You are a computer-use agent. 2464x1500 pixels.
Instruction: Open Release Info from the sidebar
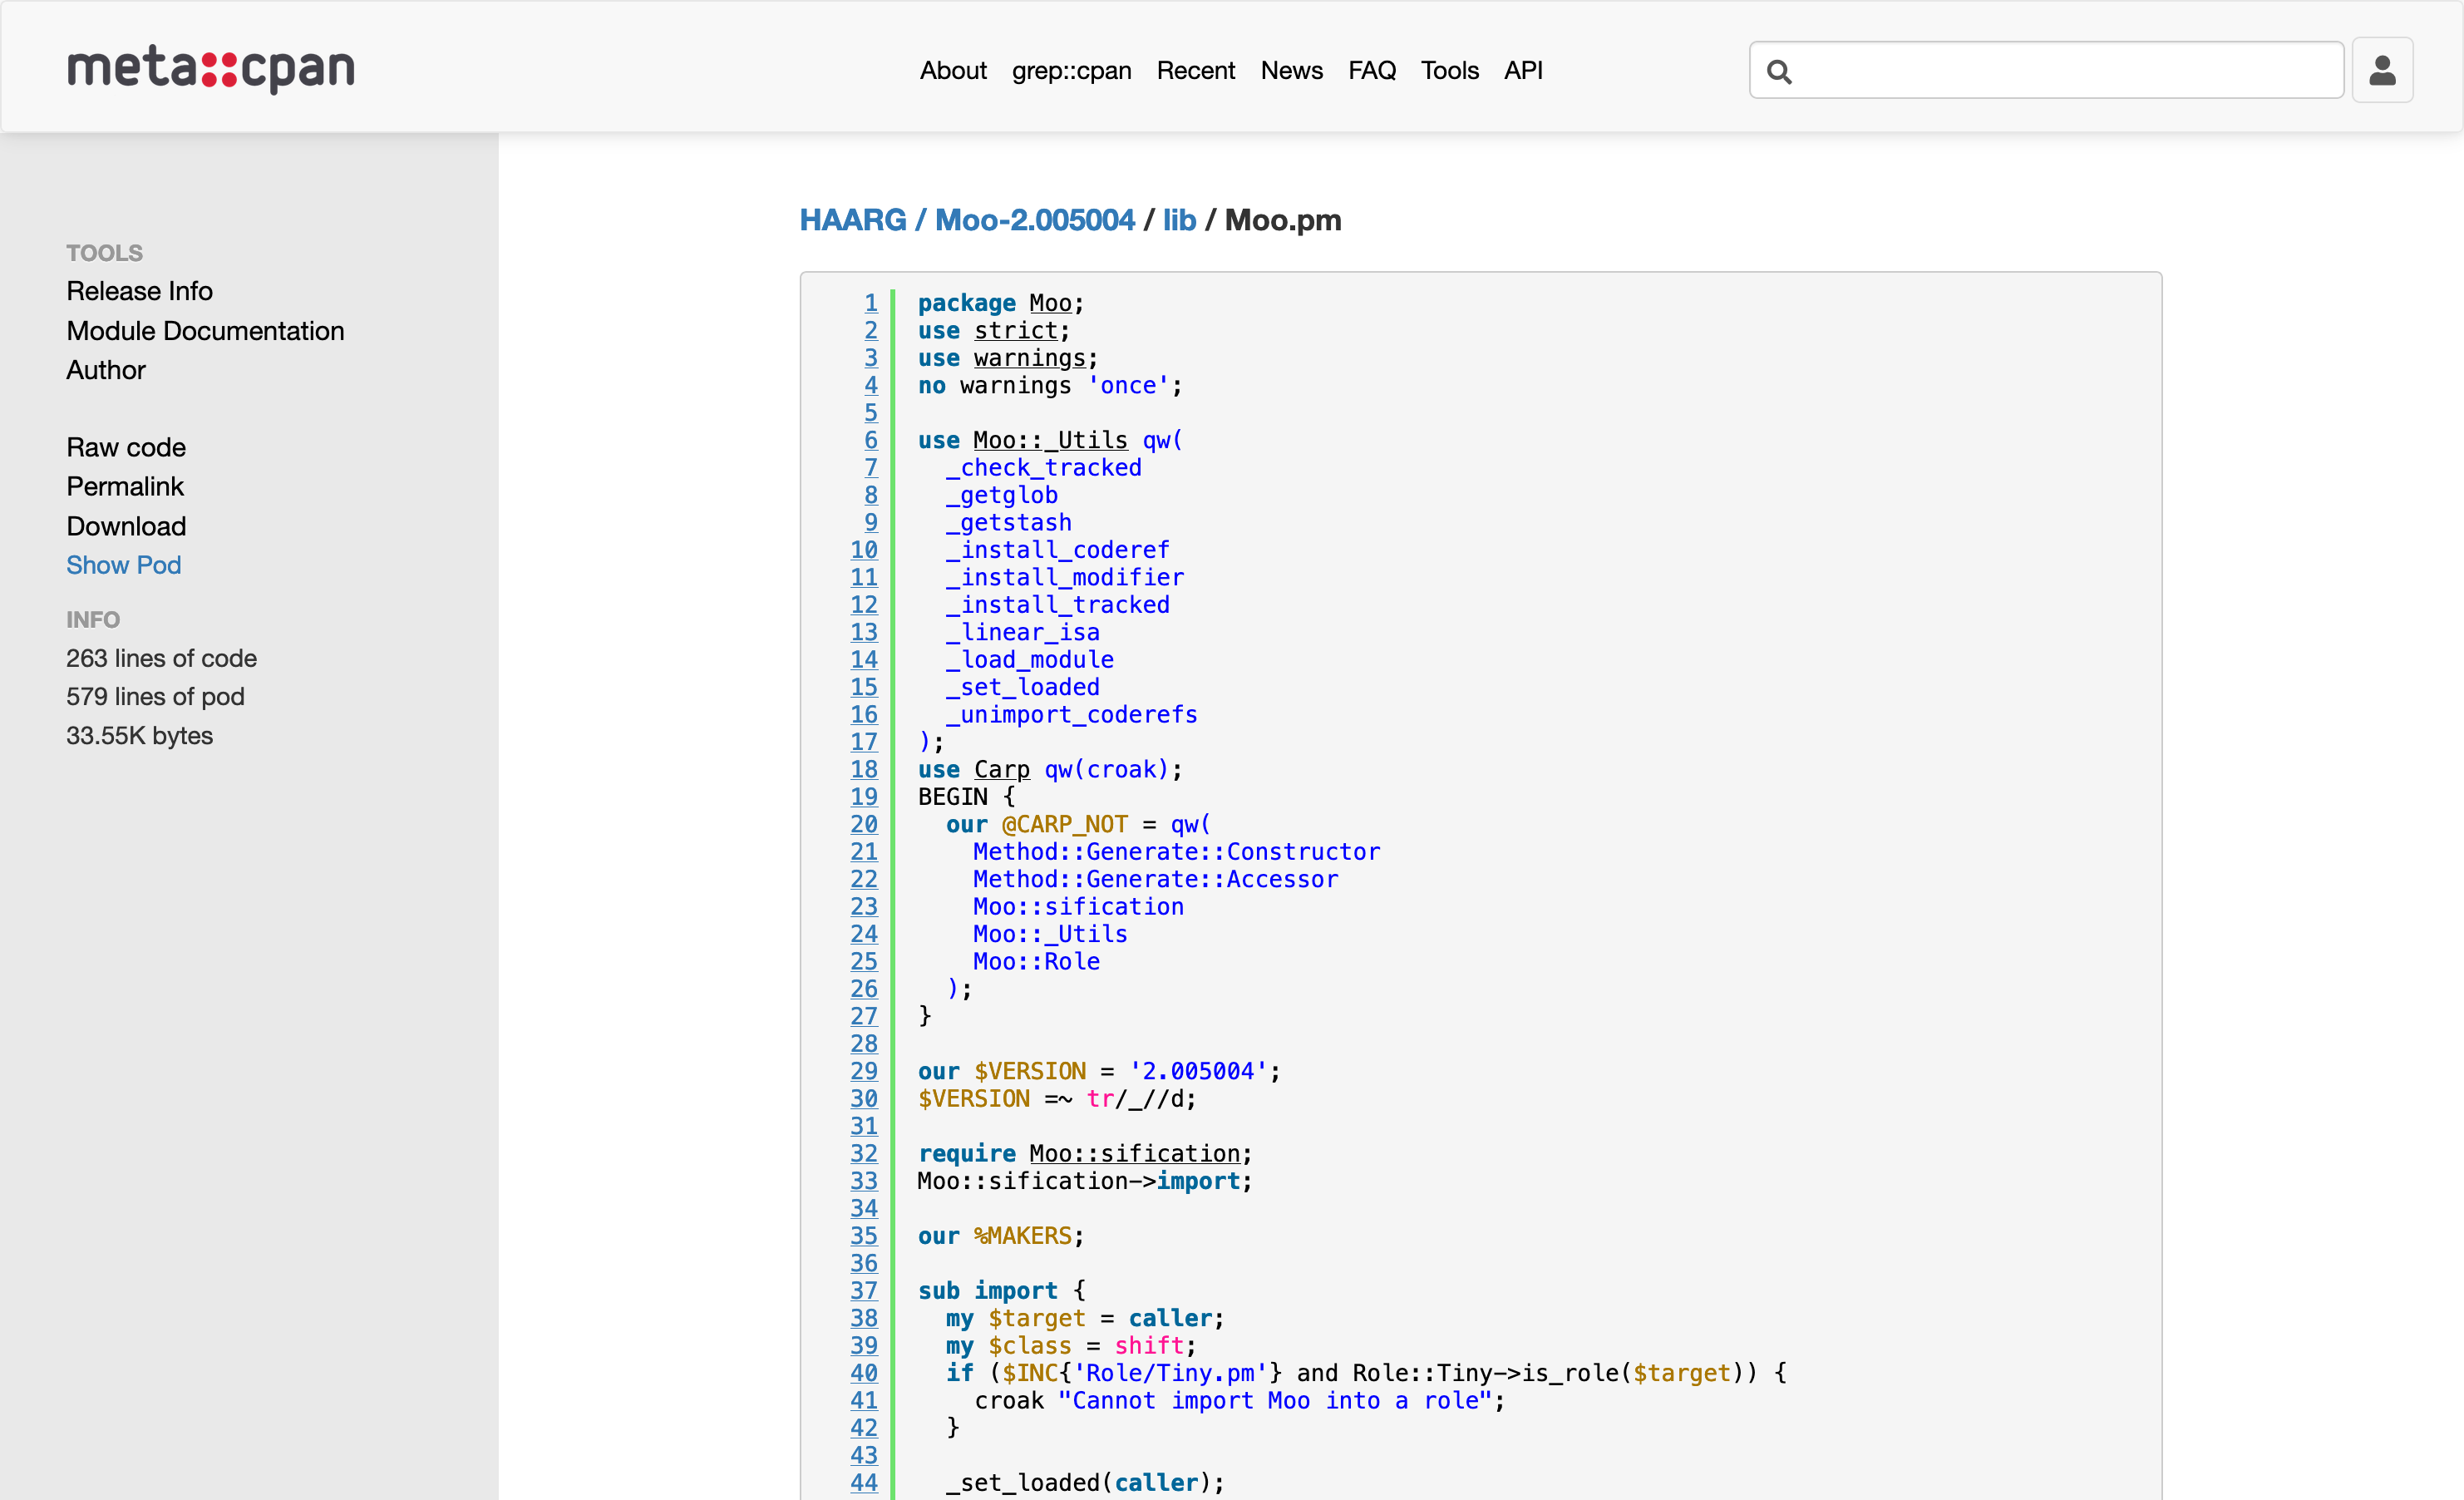139,290
